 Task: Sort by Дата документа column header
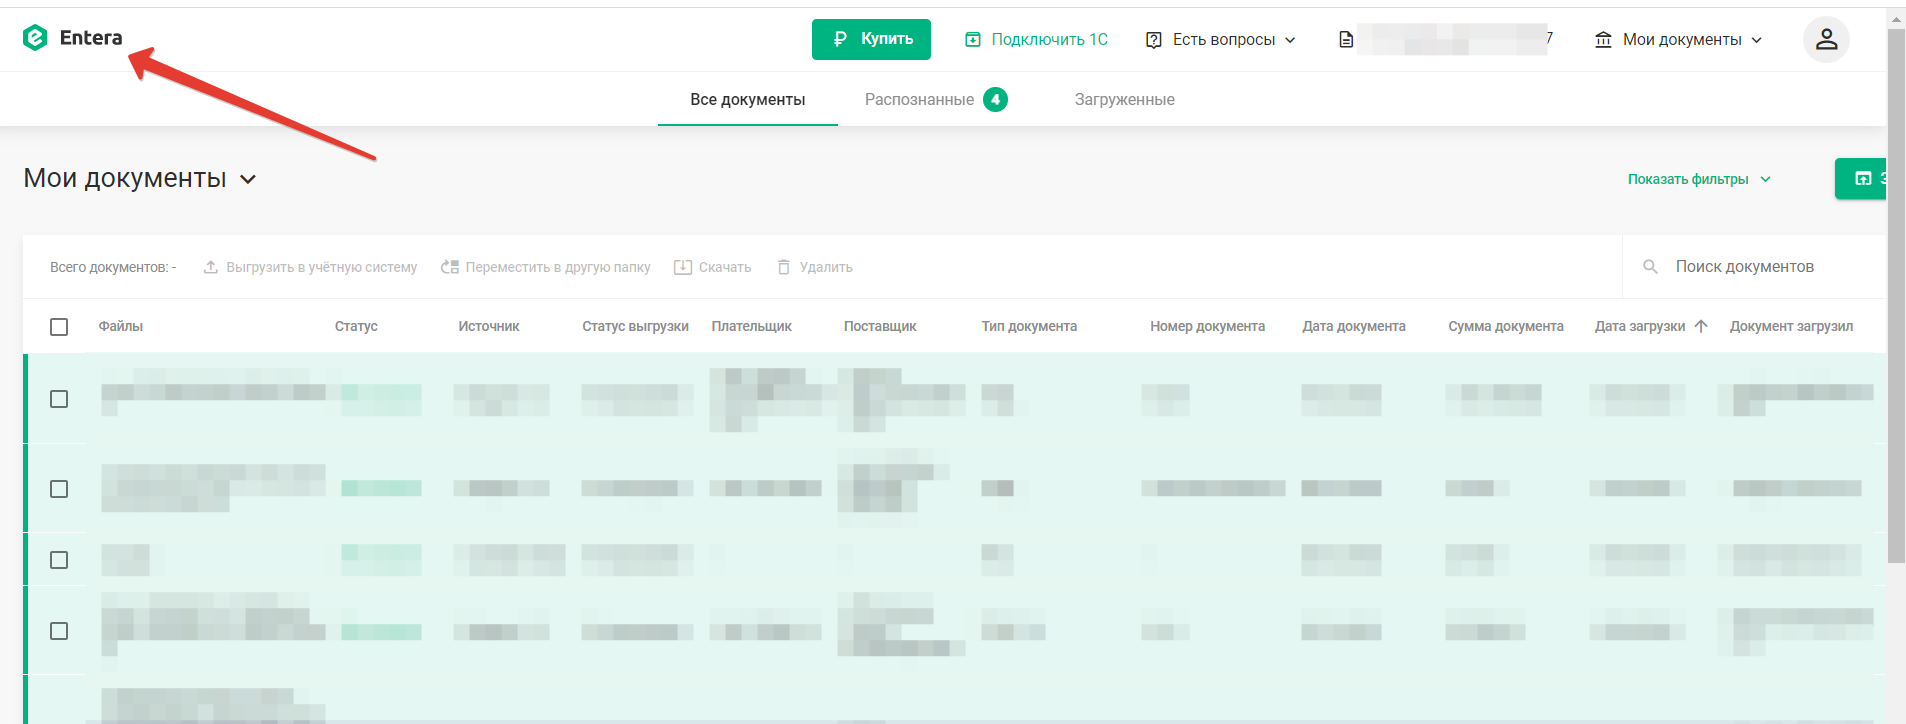point(1354,326)
